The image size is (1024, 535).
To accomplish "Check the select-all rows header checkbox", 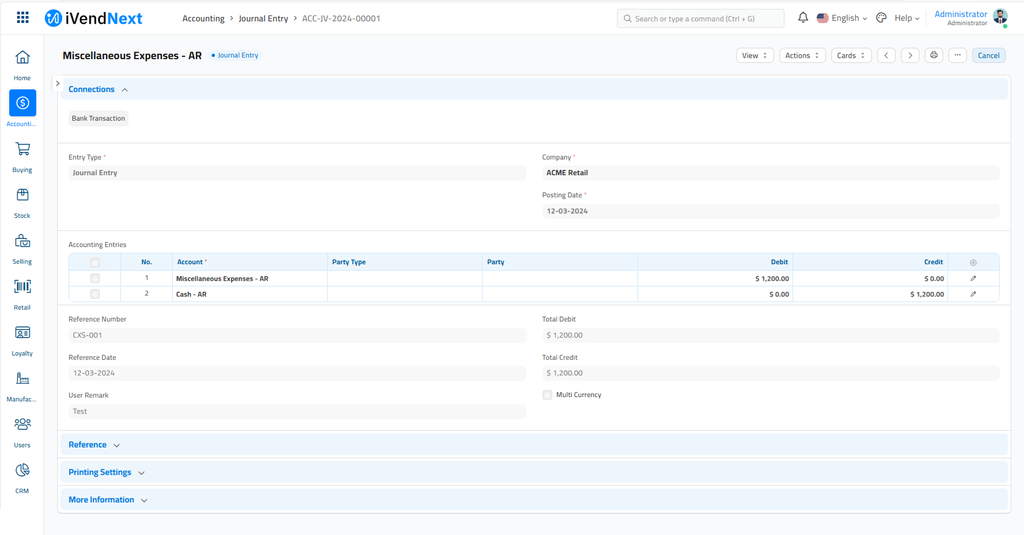I will pos(95,262).
